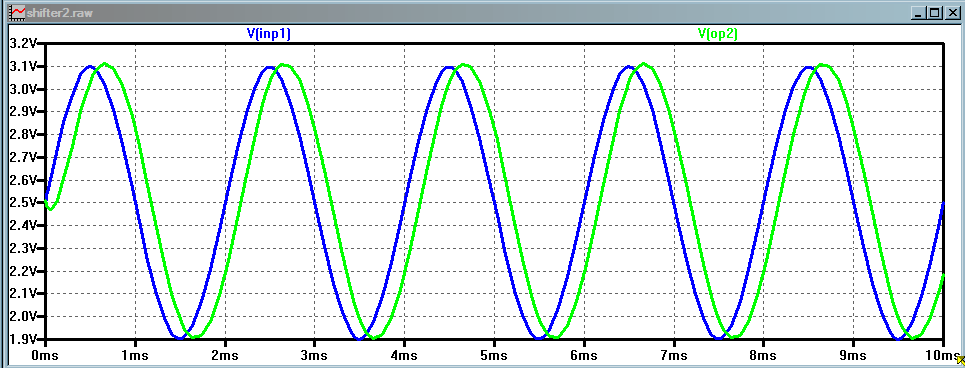Click the 0ms label on the time axis
This screenshot has width=965, height=368.
point(46,356)
